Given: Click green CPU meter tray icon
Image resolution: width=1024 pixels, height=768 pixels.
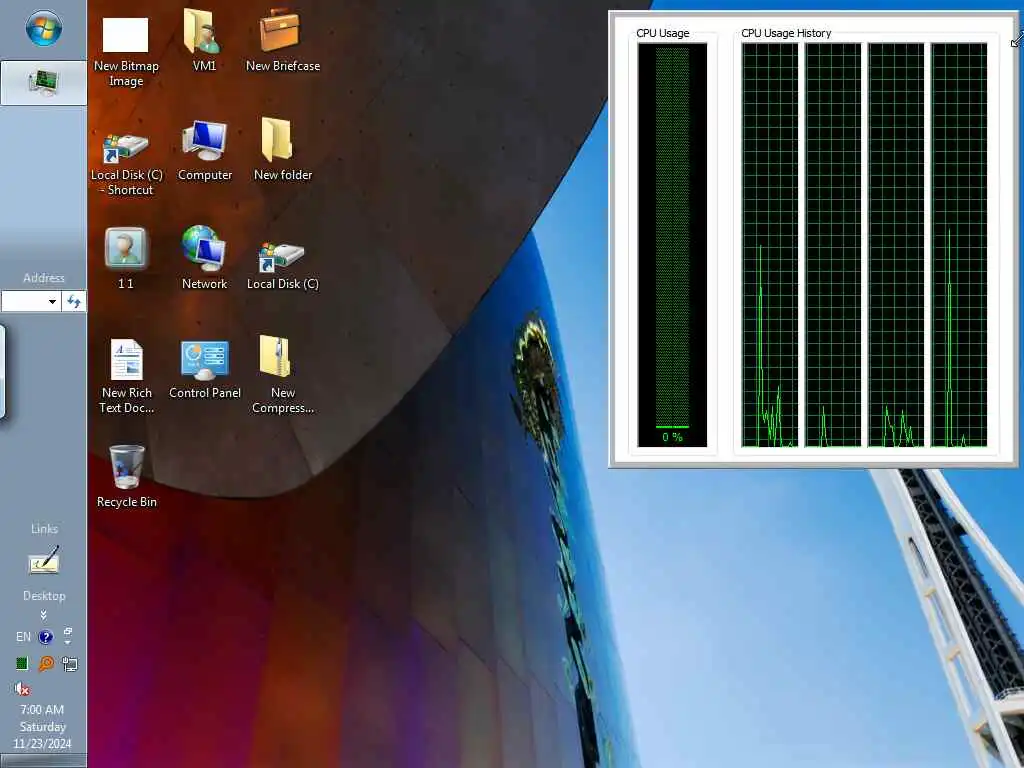Looking at the screenshot, I should click(22, 664).
